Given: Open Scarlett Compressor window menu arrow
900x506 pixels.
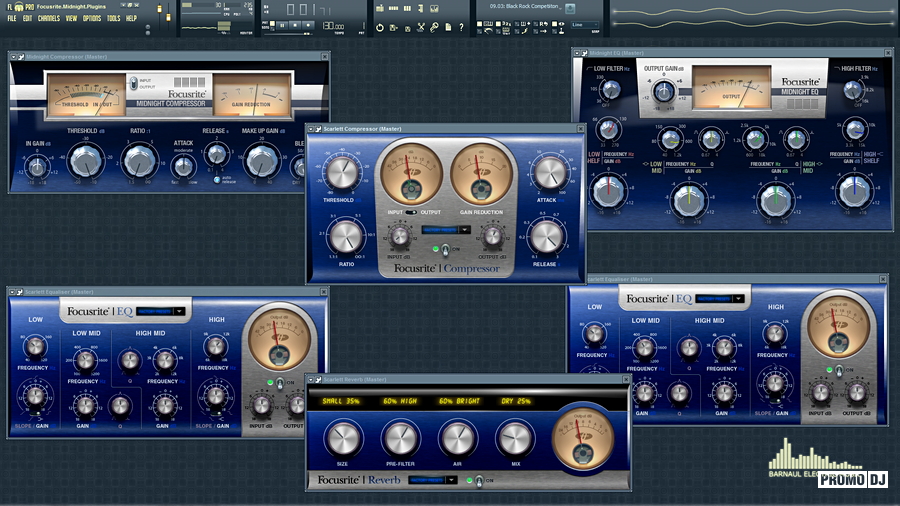Looking at the screenshot, I should click(311, 129).
